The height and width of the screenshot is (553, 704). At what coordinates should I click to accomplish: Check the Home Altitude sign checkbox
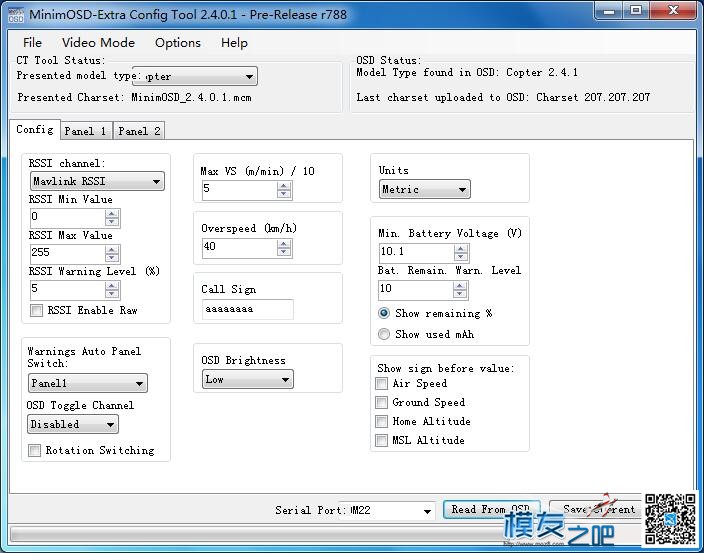pos(381,421)
